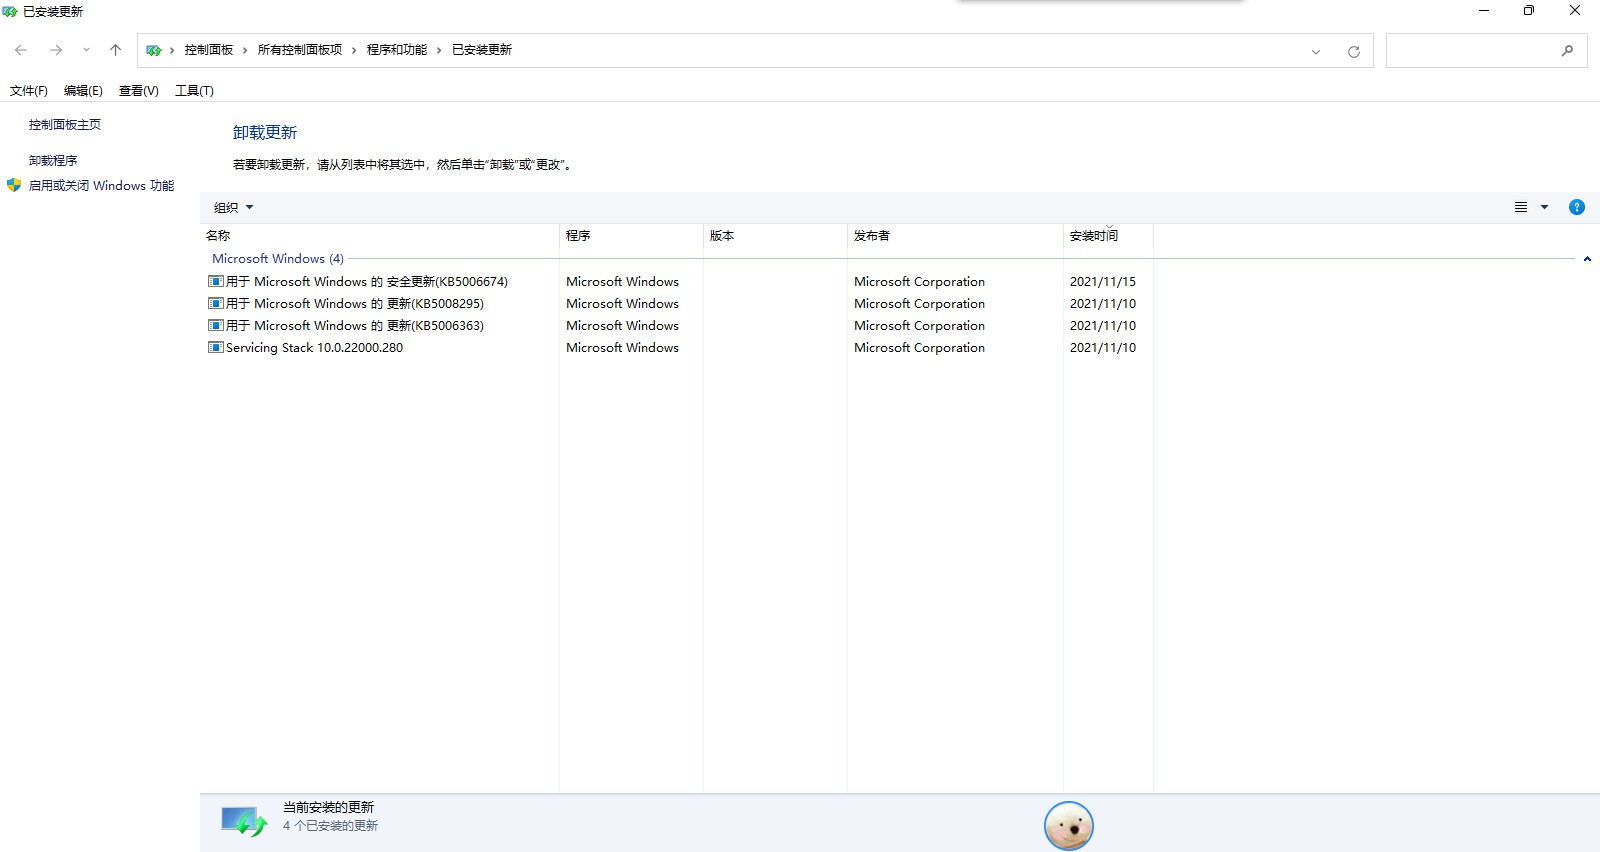Image resolution: width=1600 pixels, height=852 pixels.
Task: Click the 卸载更新 heading
Action: click(265, 133)
